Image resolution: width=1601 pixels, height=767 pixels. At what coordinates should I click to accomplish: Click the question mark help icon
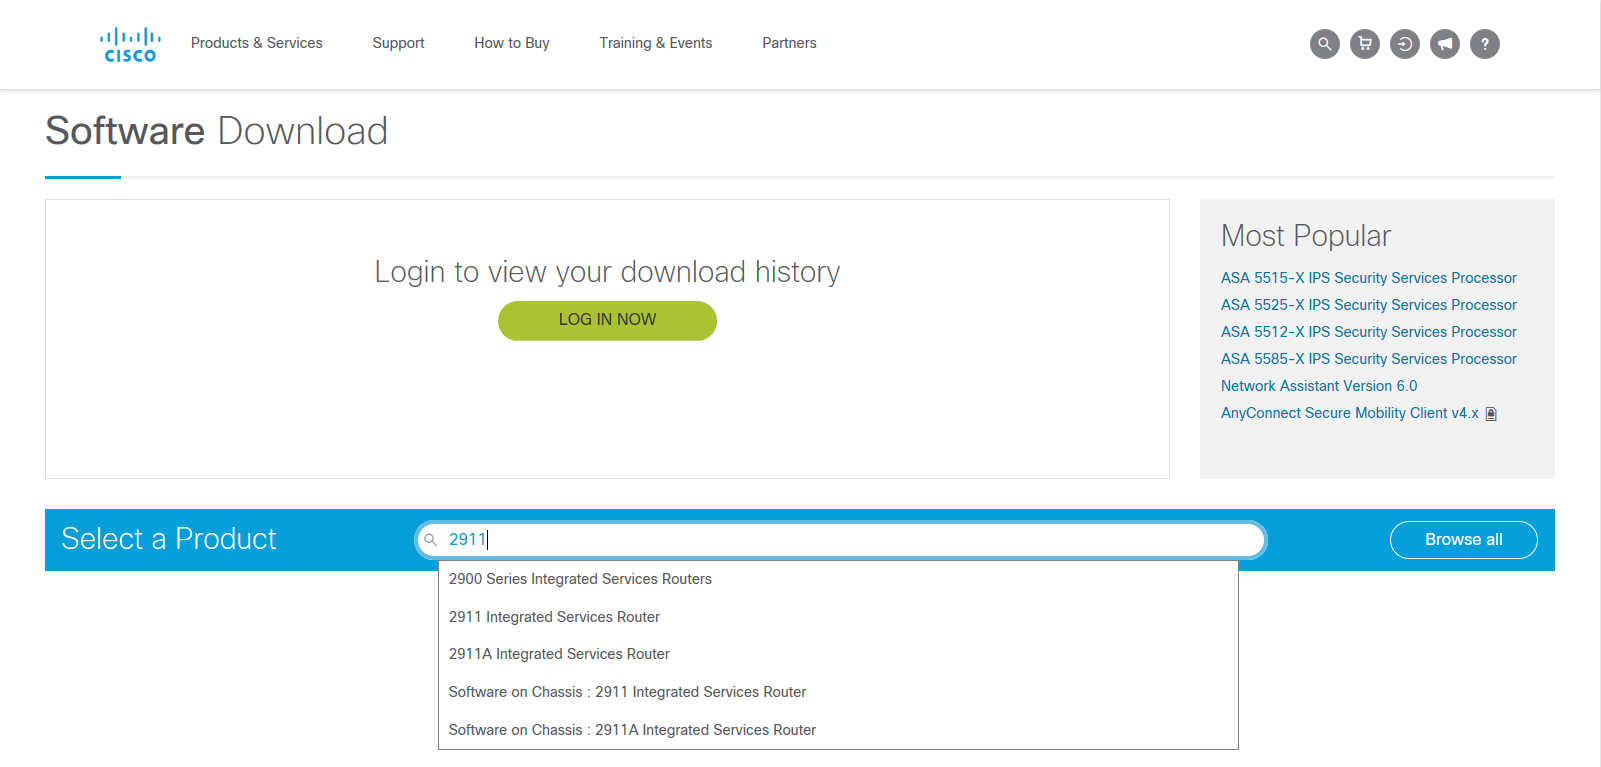pos(1484,44)
